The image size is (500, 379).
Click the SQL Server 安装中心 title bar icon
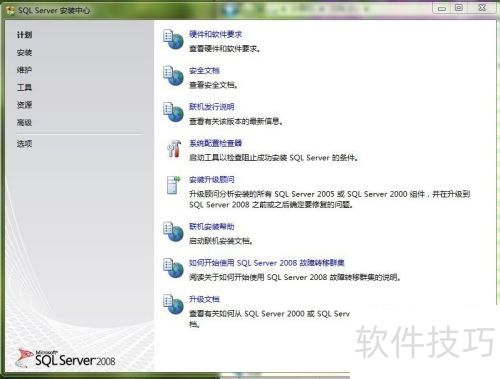11,10
